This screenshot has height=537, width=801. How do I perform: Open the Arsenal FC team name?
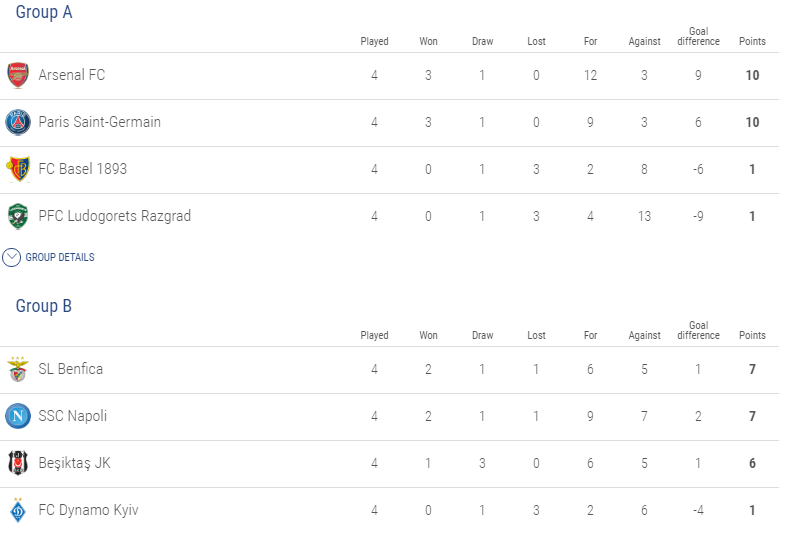[x=72, y=75]
